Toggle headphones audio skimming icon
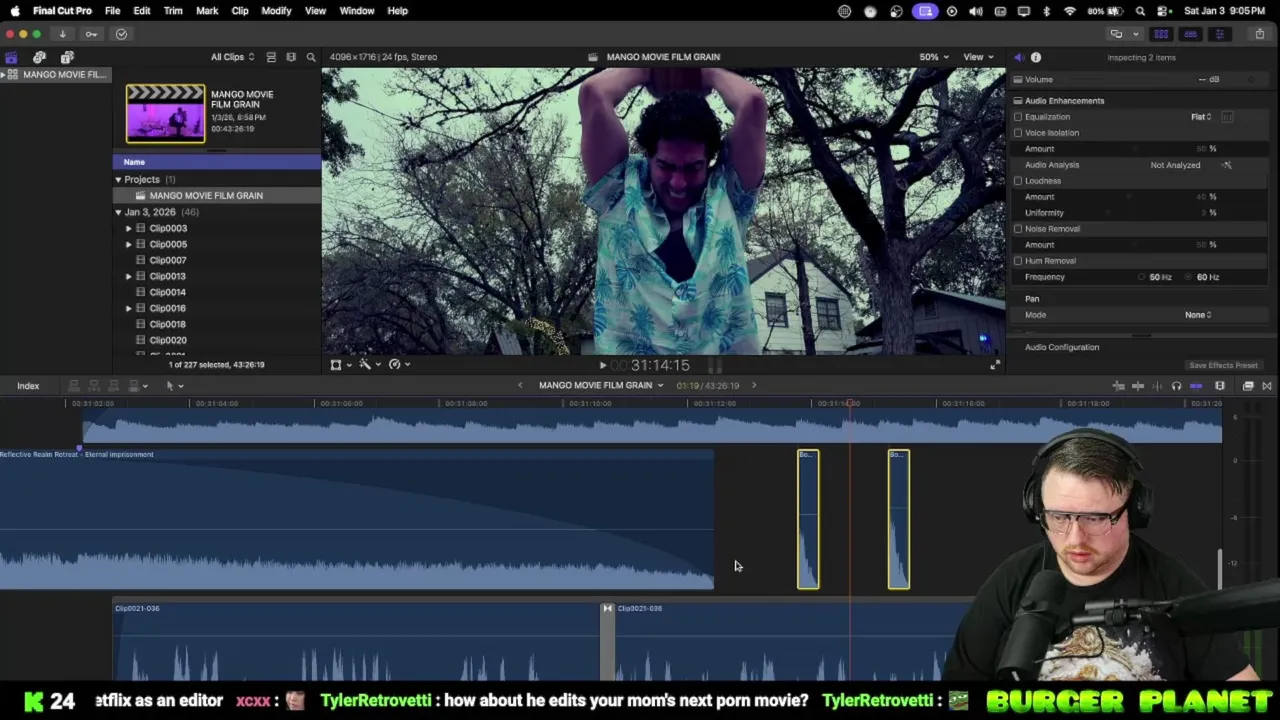This screenshot has height=720, width=1280. (x=1176, y=386)
